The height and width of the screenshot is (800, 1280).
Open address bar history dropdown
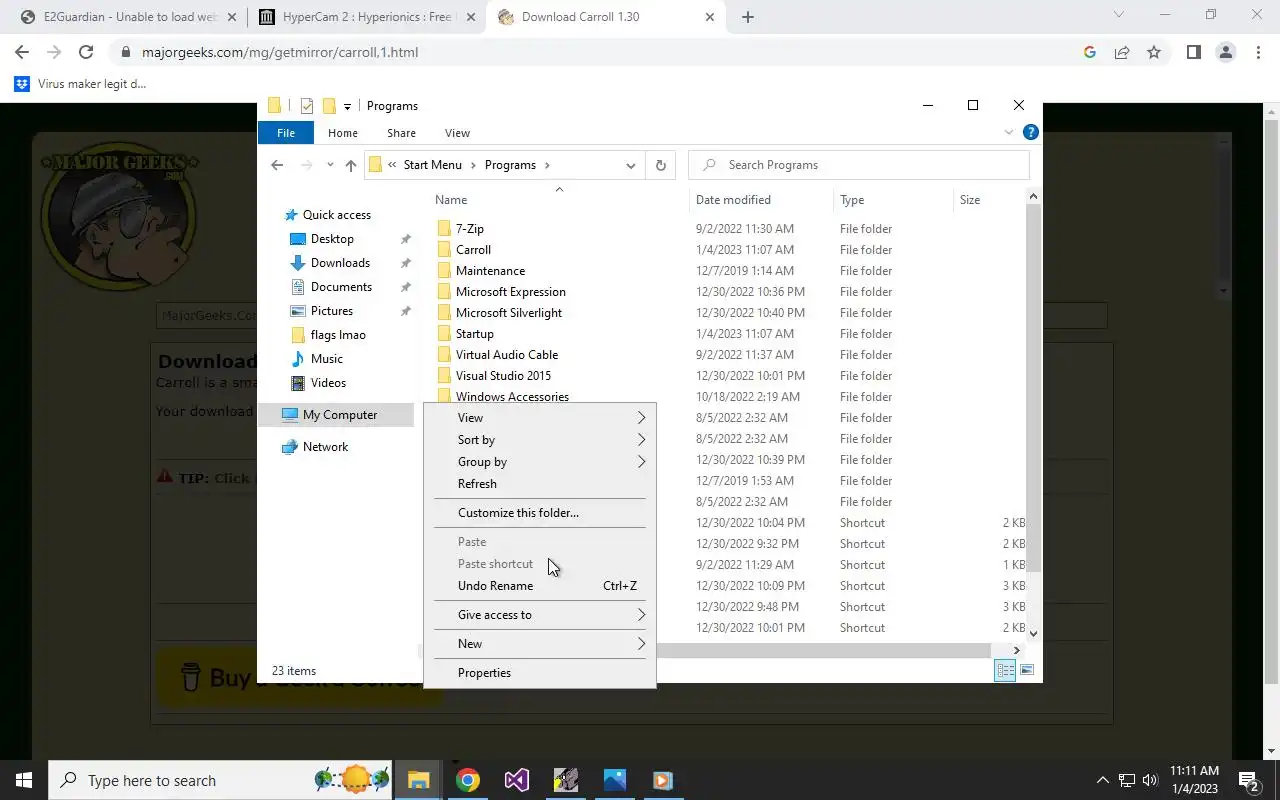[x=631, y=165]
